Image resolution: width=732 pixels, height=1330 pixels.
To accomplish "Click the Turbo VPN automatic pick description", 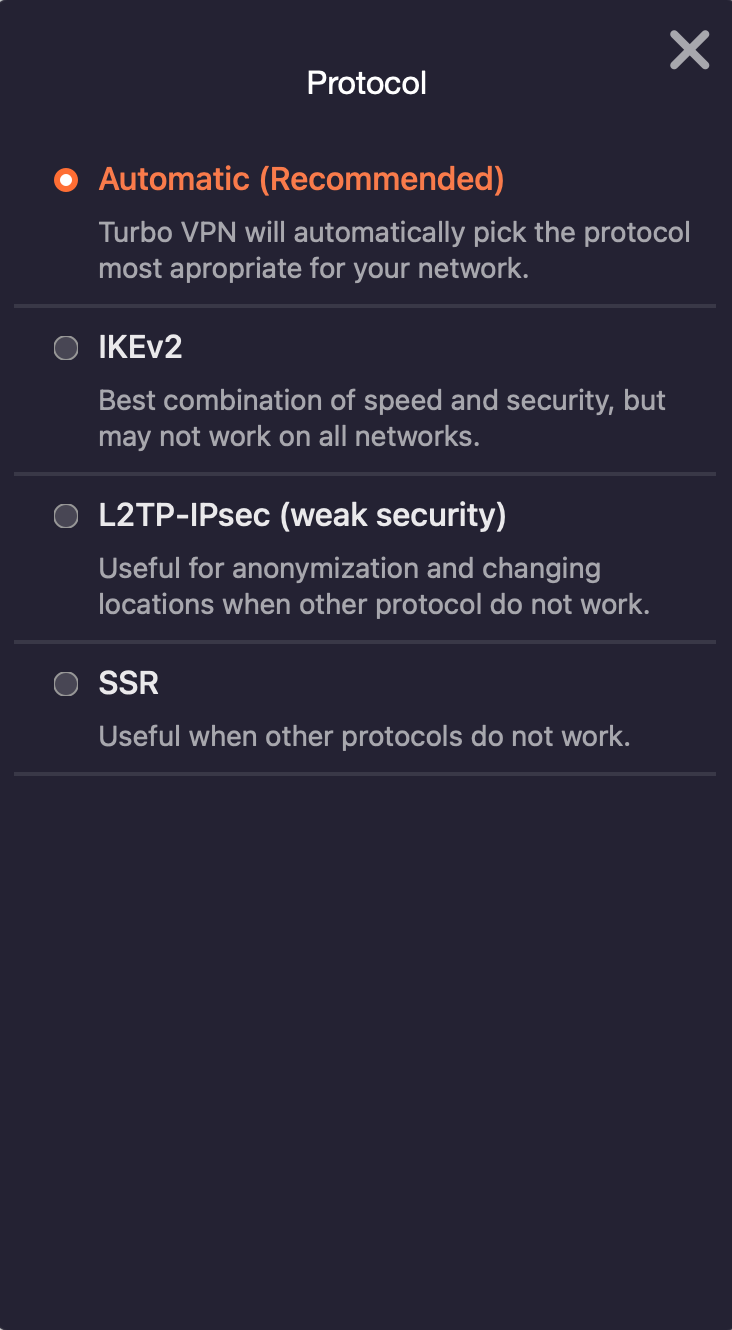I will (394, 250).
